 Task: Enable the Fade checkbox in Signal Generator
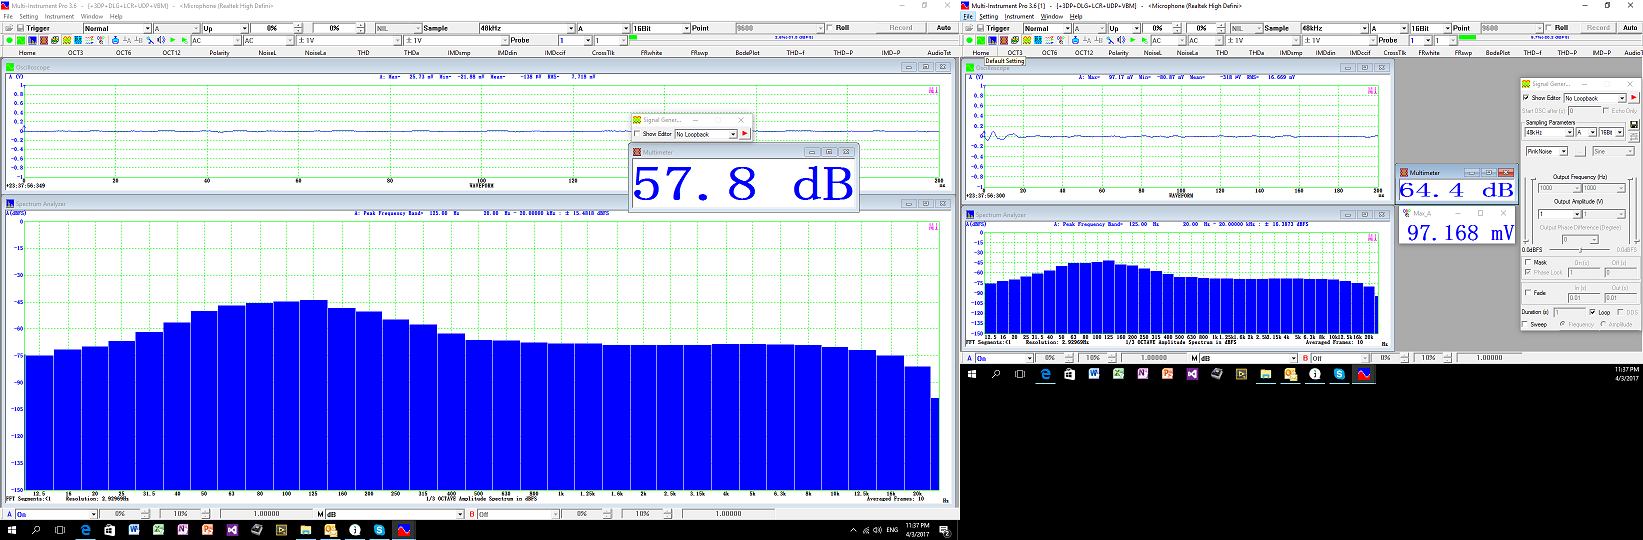pos(1527,293)
